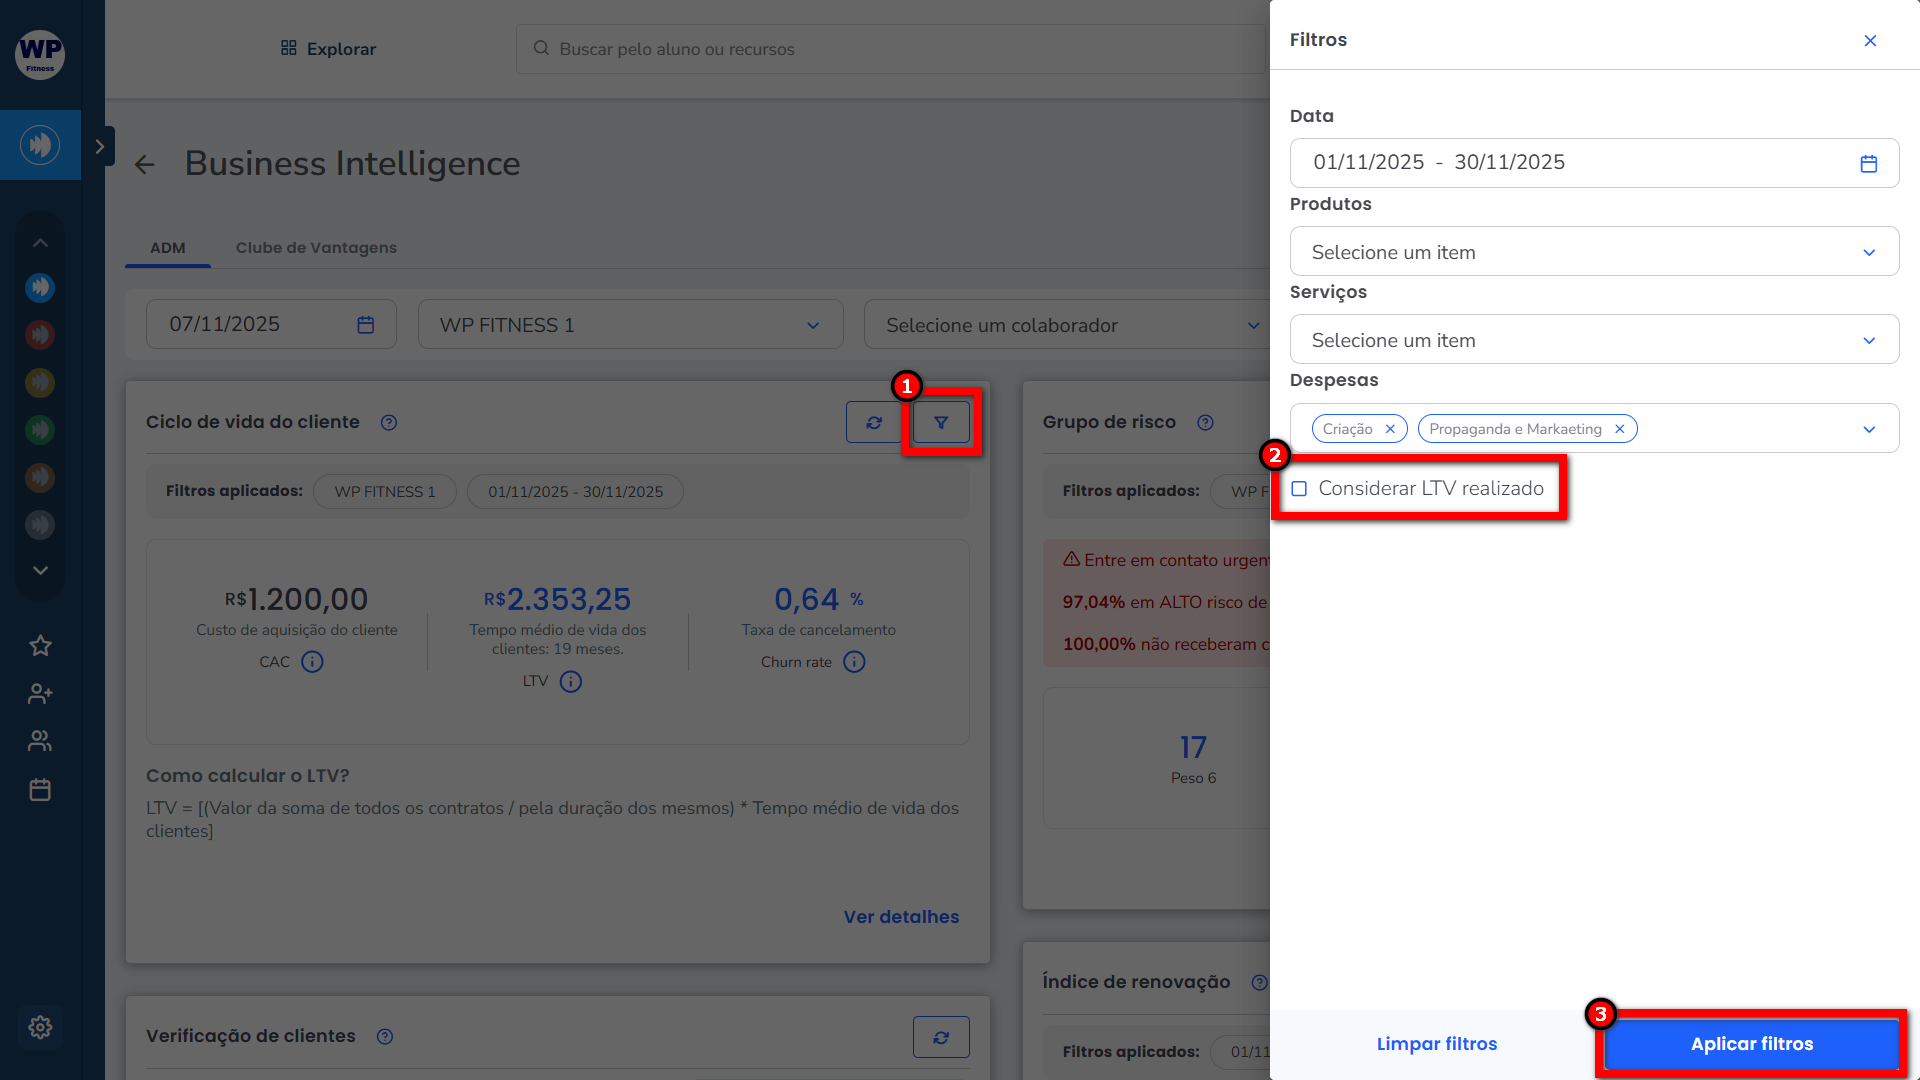Viewport: 1920px width, 1080px height.
Task: Click the CAC info icon
Action: [312, 662]
